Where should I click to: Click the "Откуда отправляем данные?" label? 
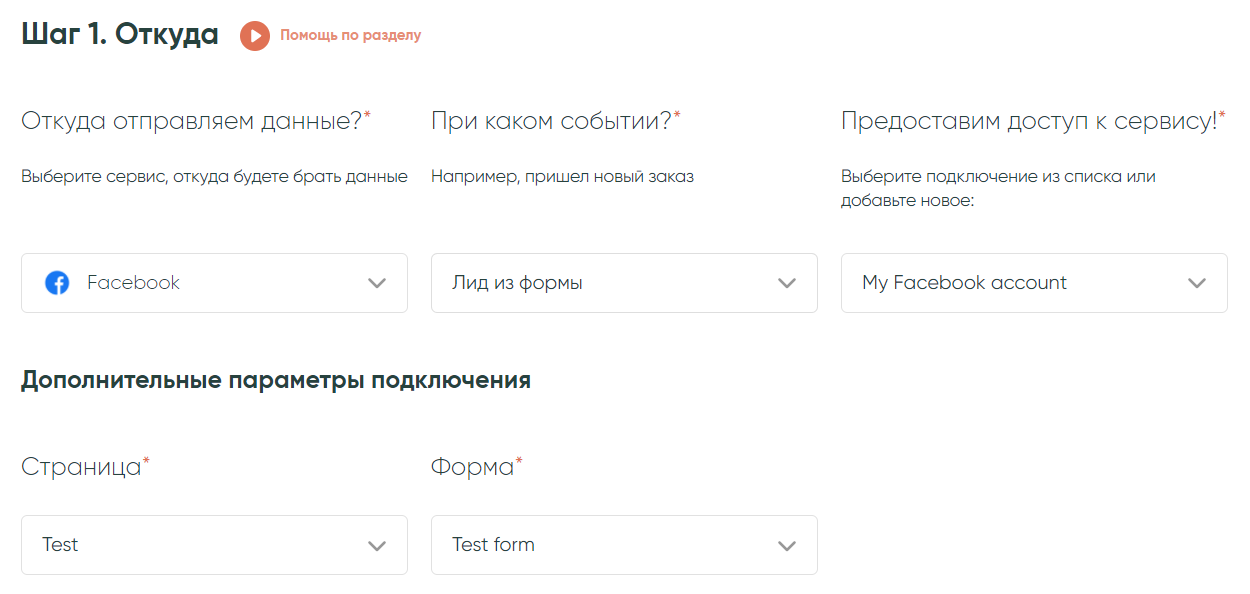[x=191, y=122]
